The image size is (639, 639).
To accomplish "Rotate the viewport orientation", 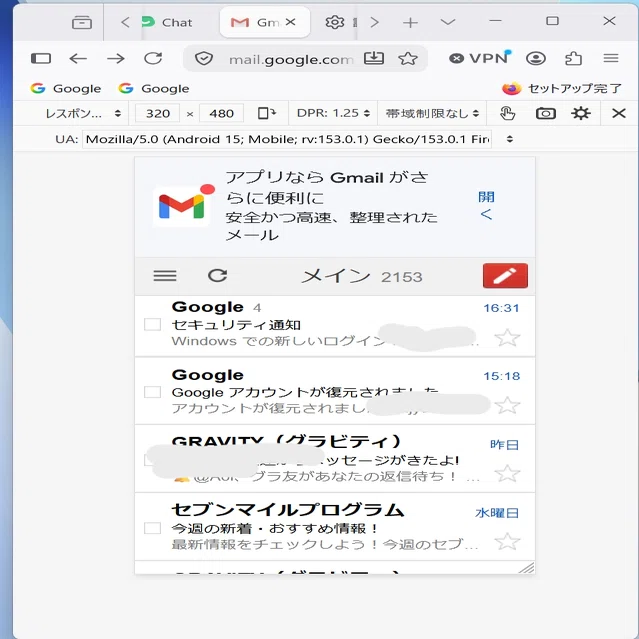I will coord(267,113).
